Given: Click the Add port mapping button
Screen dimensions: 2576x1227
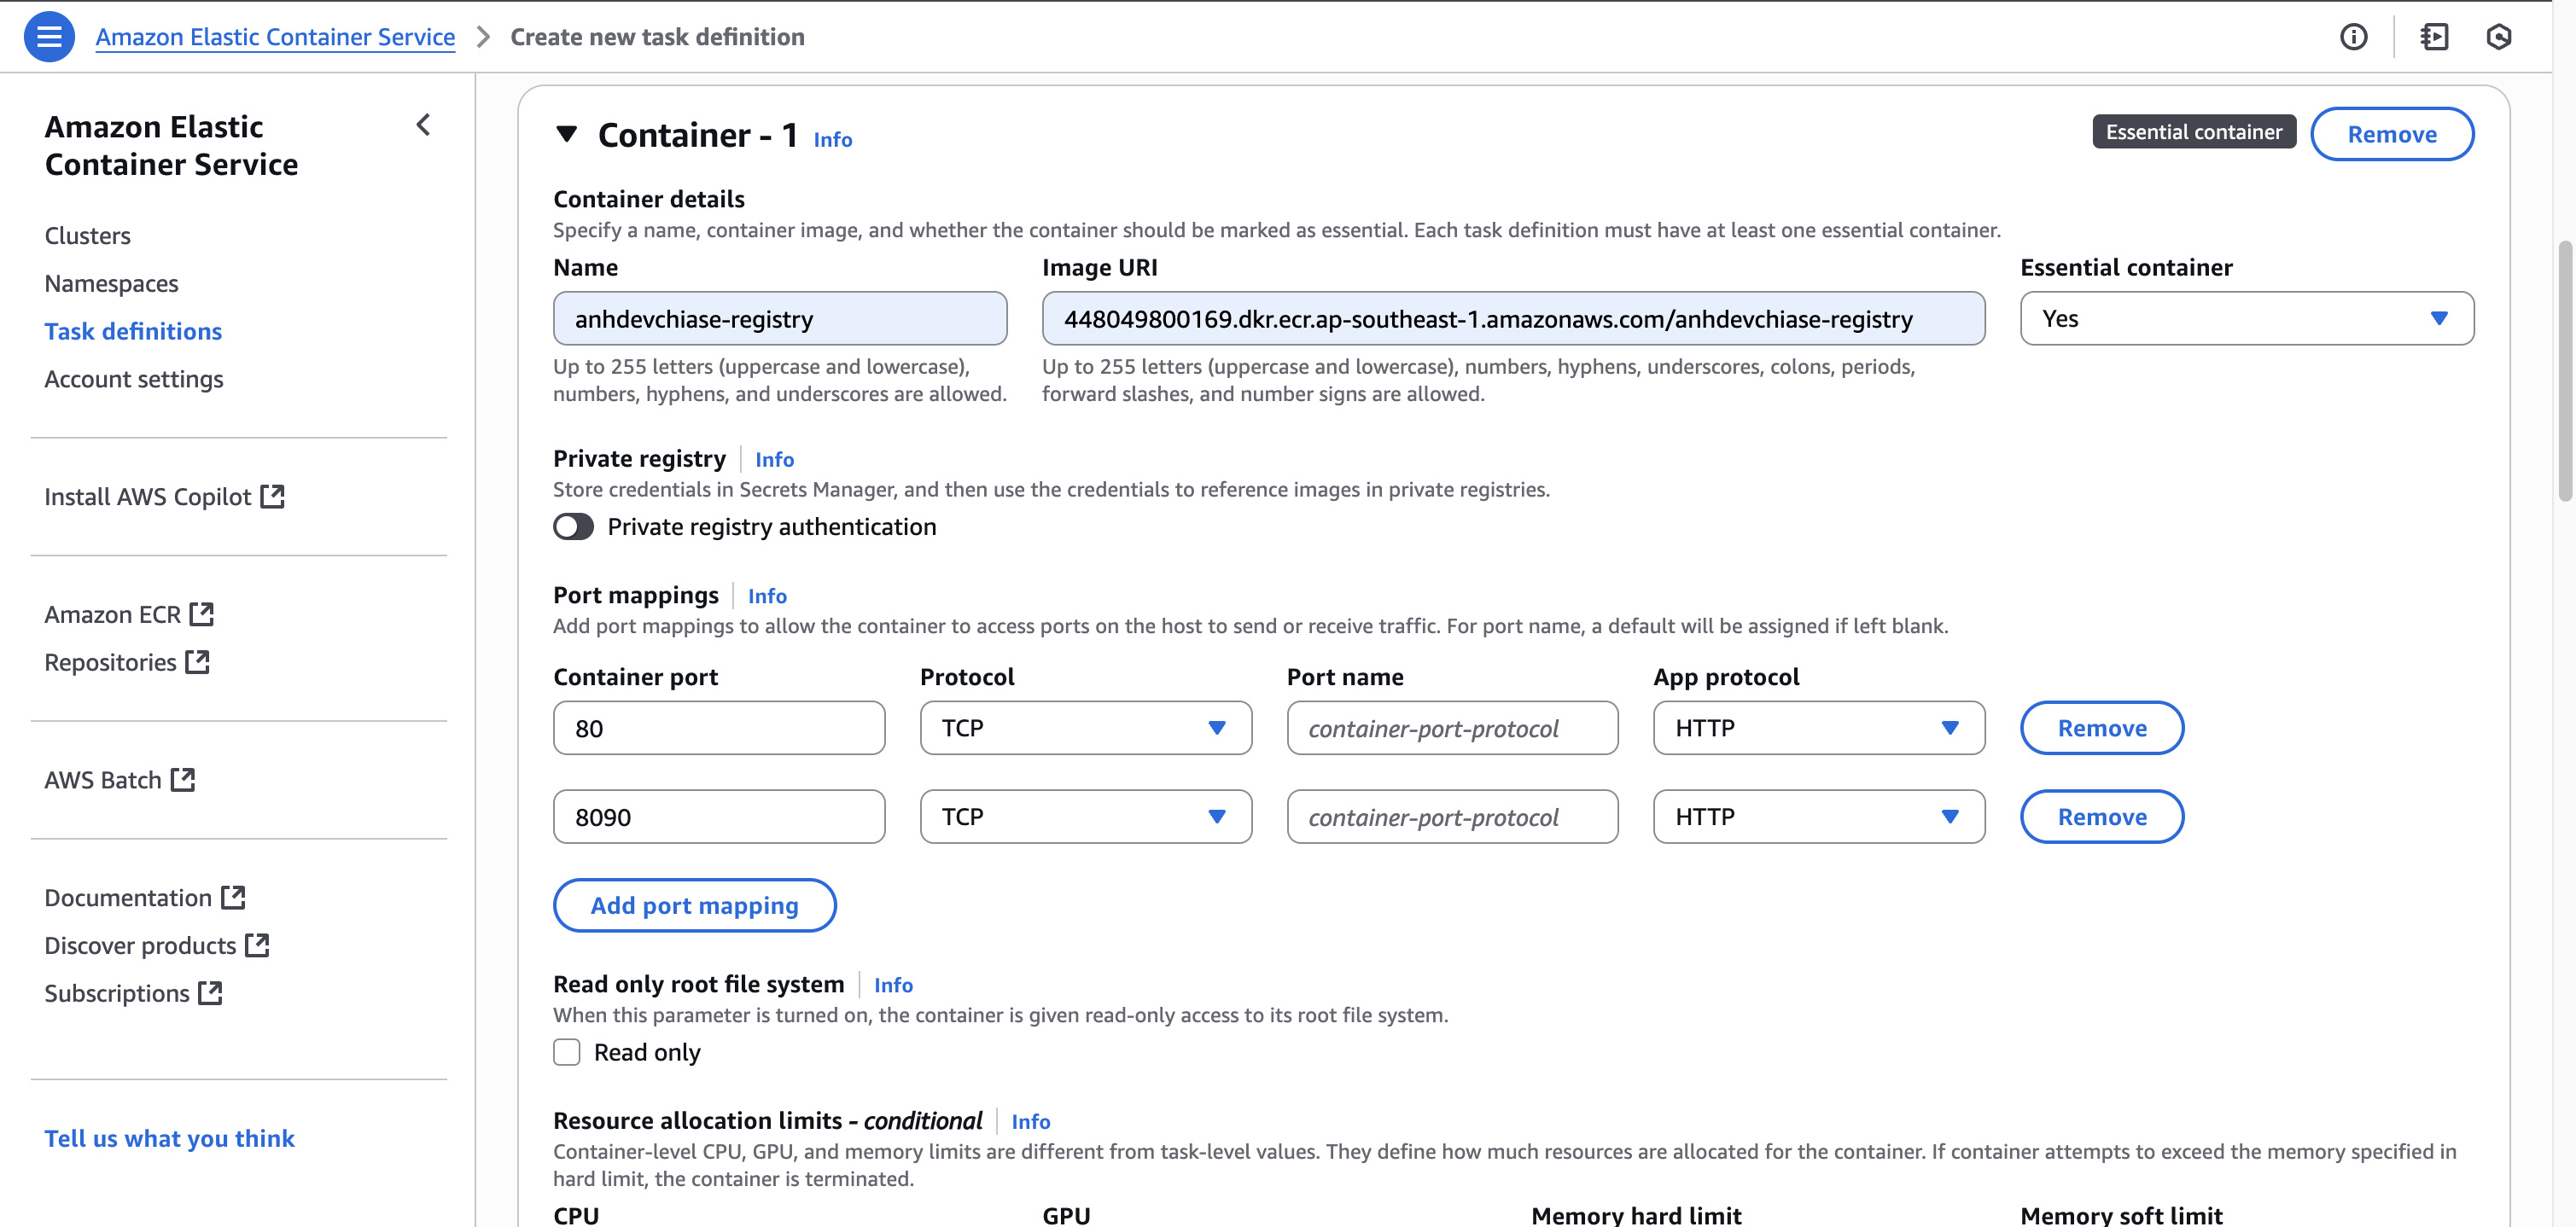Looking at the screenshot, I should [694, 905].
